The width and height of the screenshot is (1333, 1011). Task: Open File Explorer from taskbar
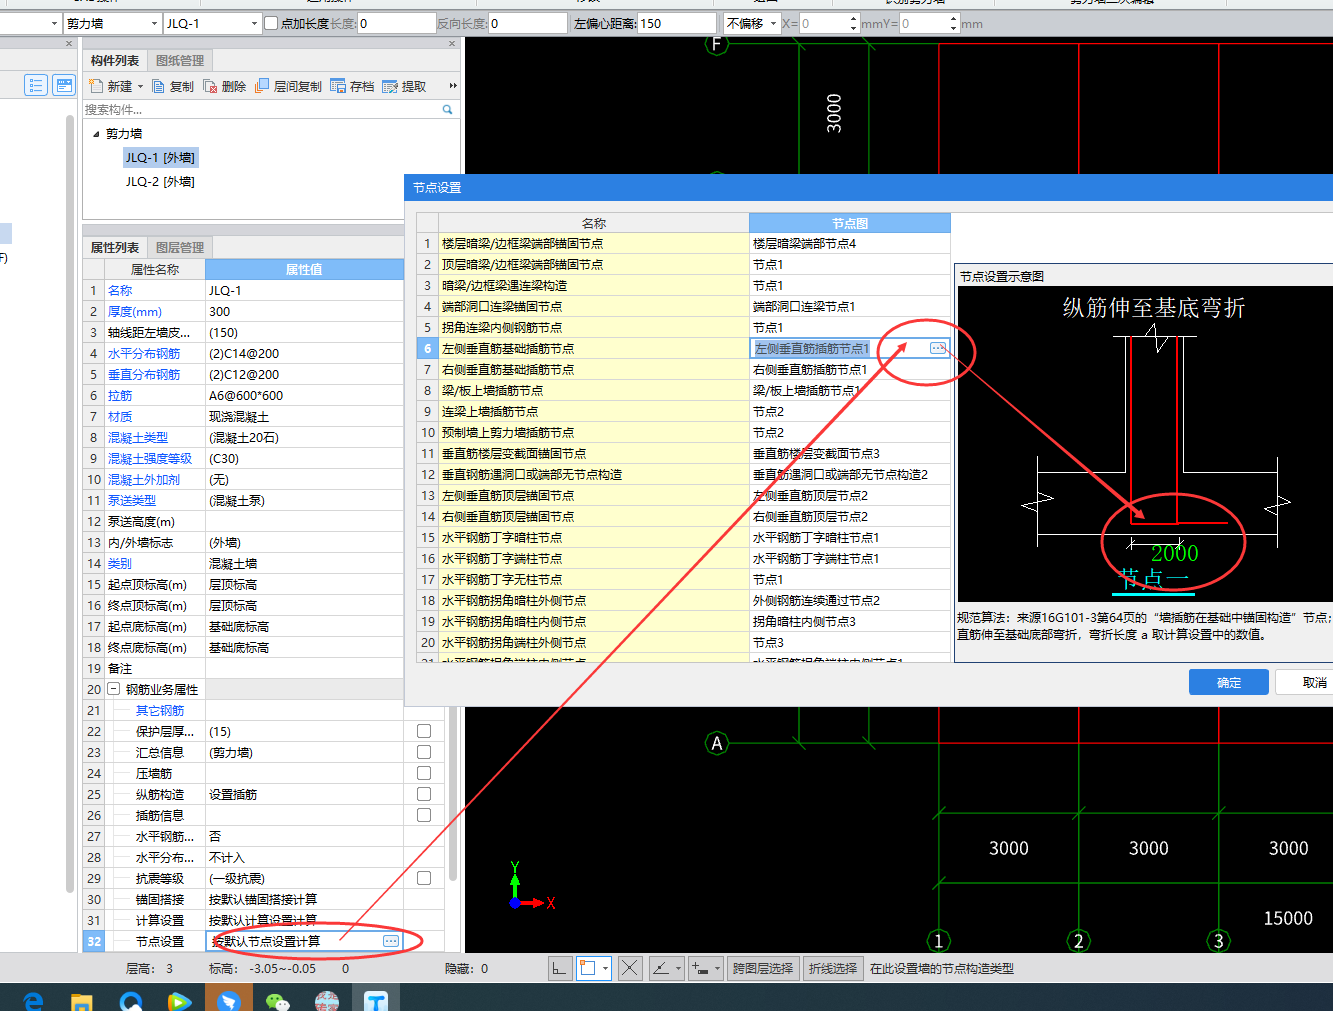(x=82, y=1000)
